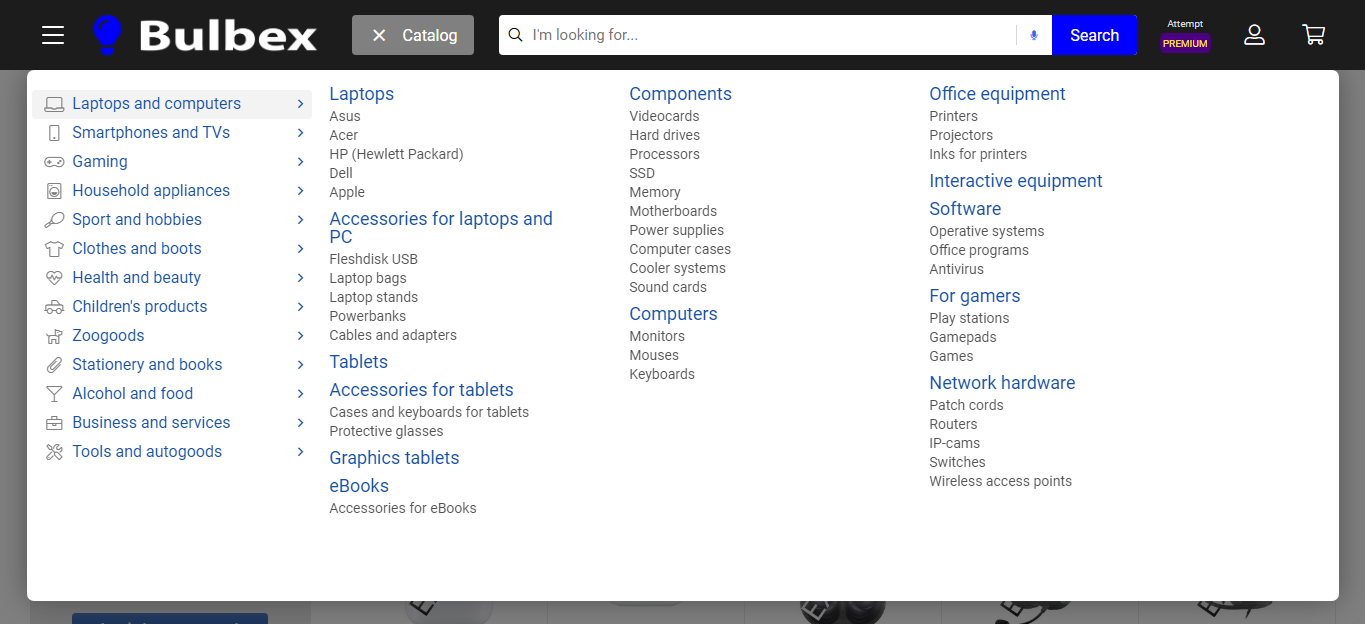Expand Smartphones and TVs chevron arrow

(300, 133)
